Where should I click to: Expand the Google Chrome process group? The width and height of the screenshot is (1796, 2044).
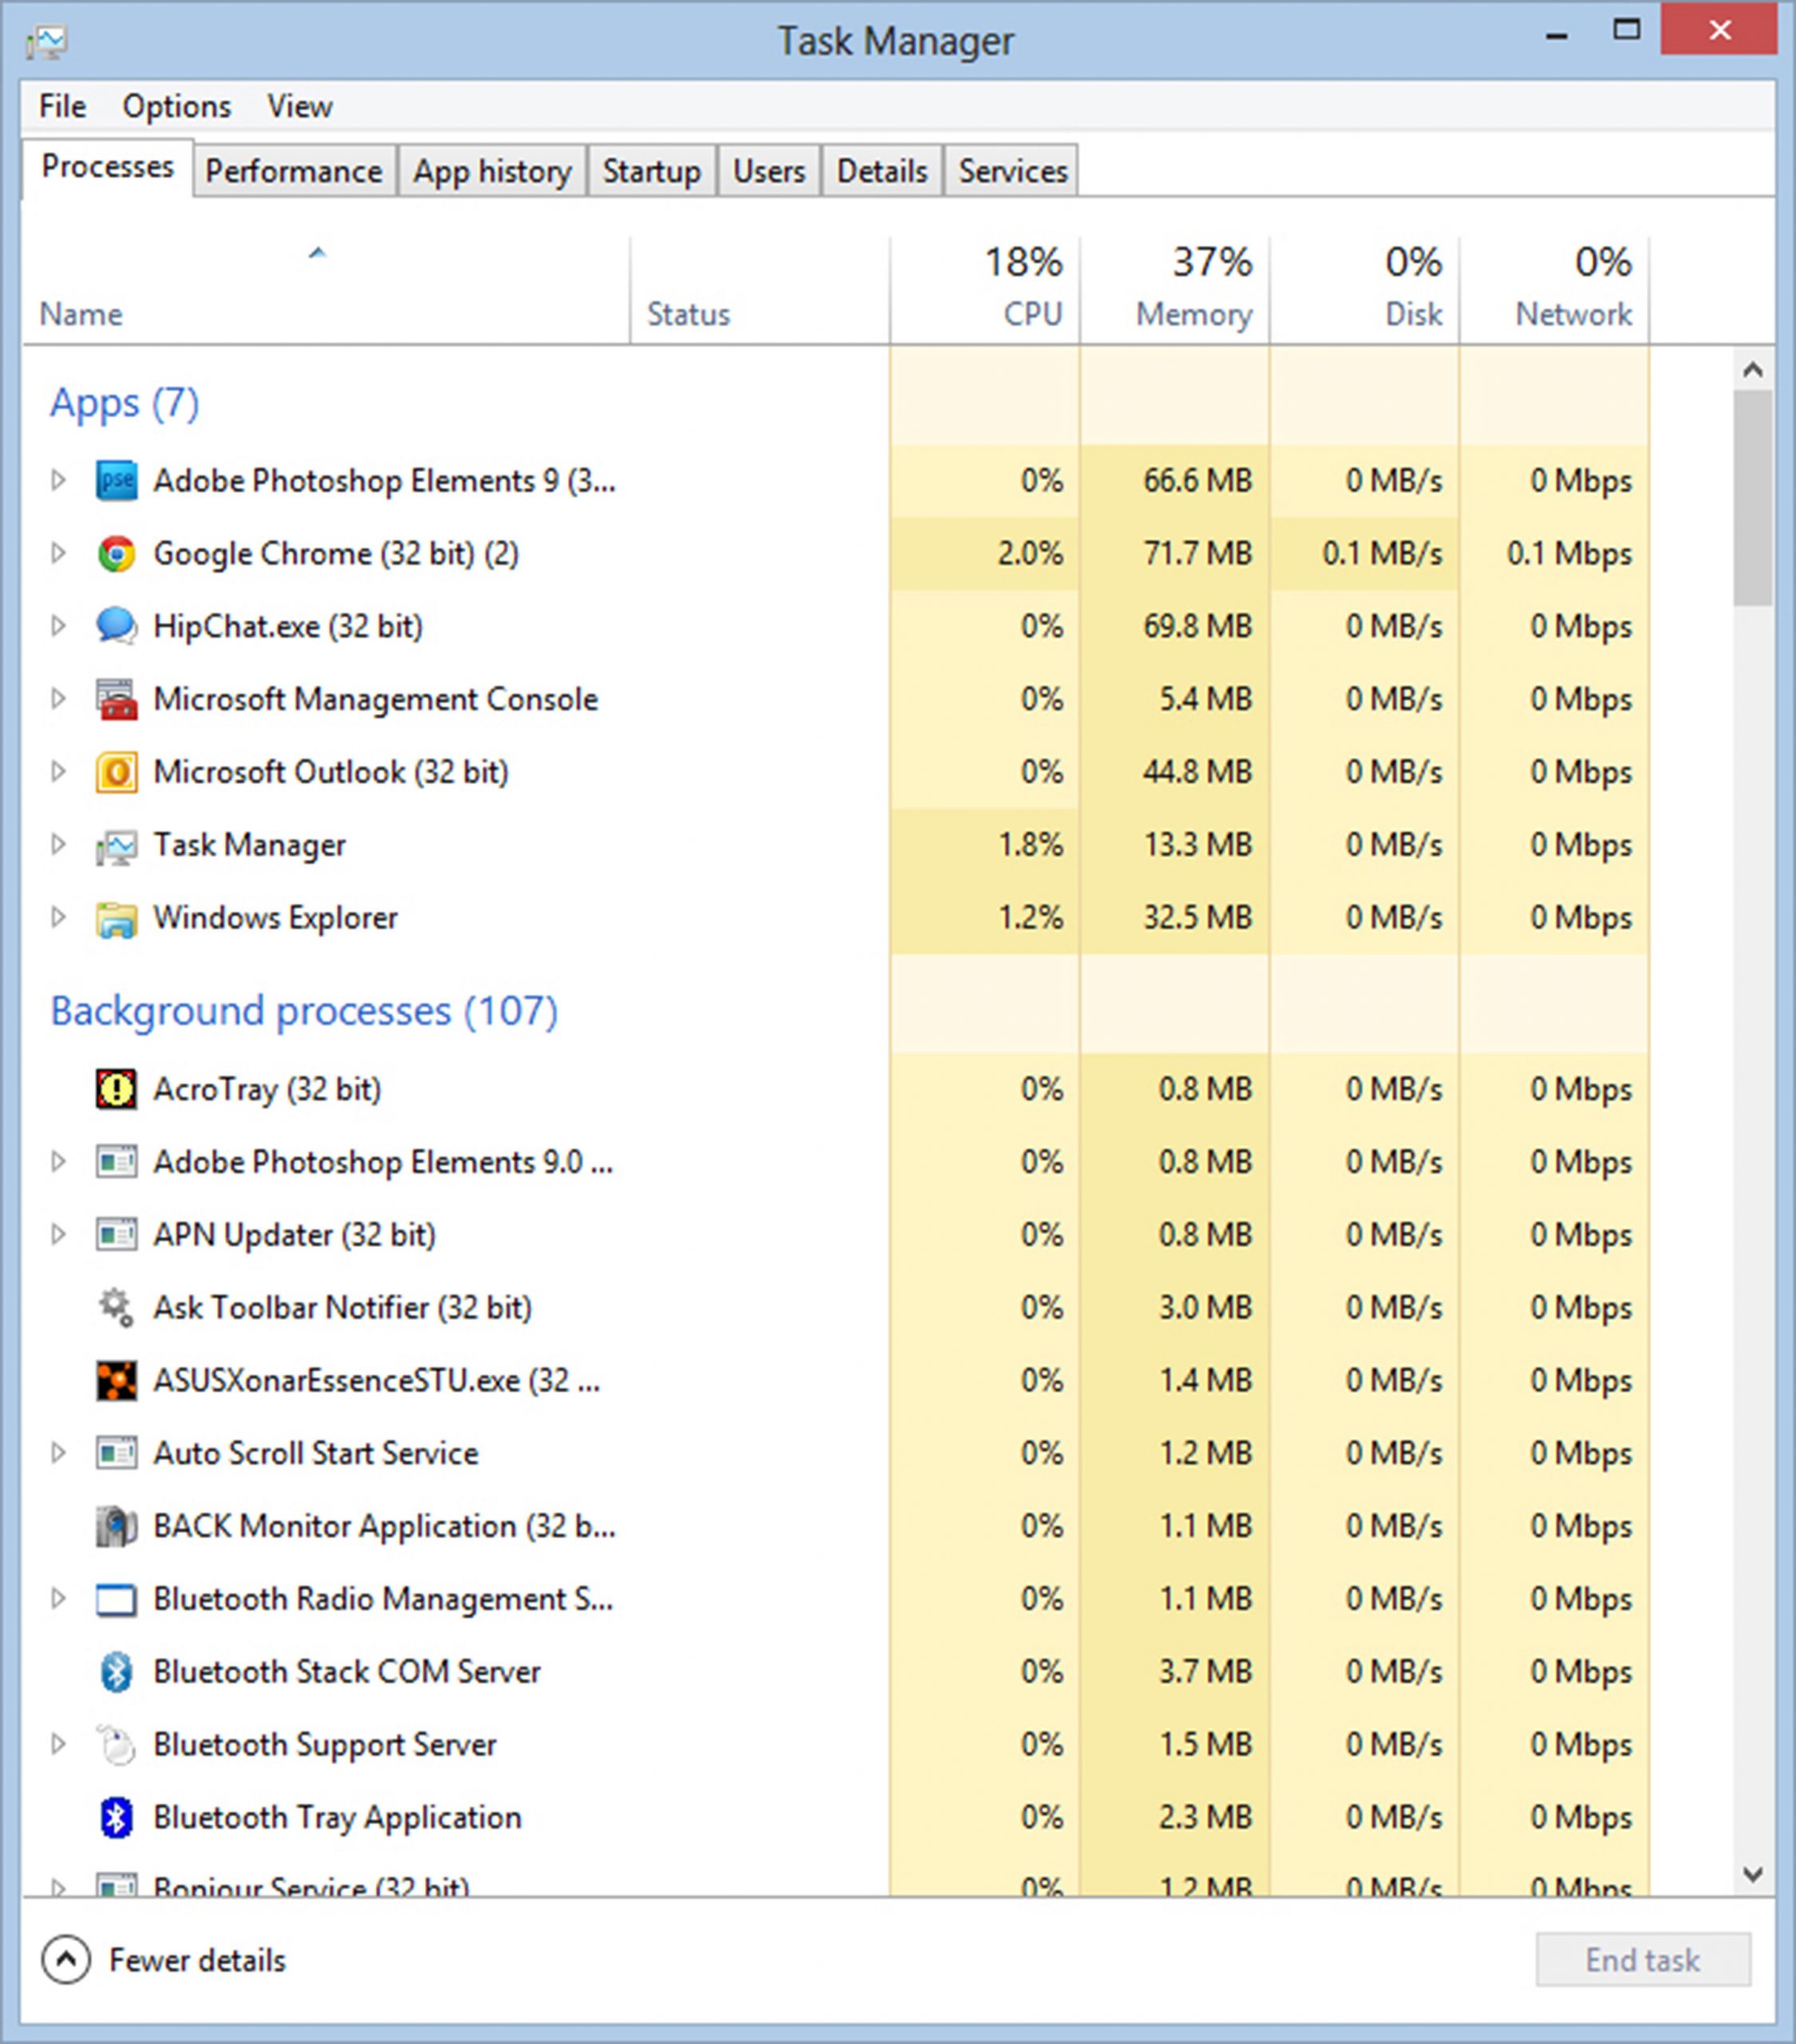(x=58, y=553)
